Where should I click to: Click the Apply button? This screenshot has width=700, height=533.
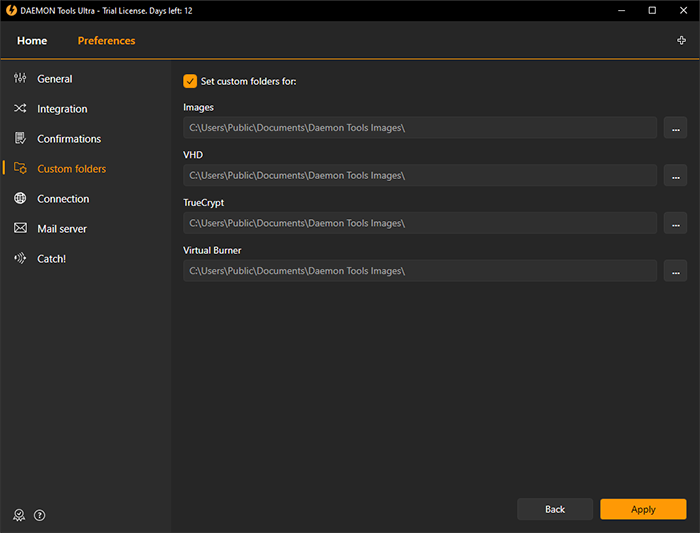643,509
